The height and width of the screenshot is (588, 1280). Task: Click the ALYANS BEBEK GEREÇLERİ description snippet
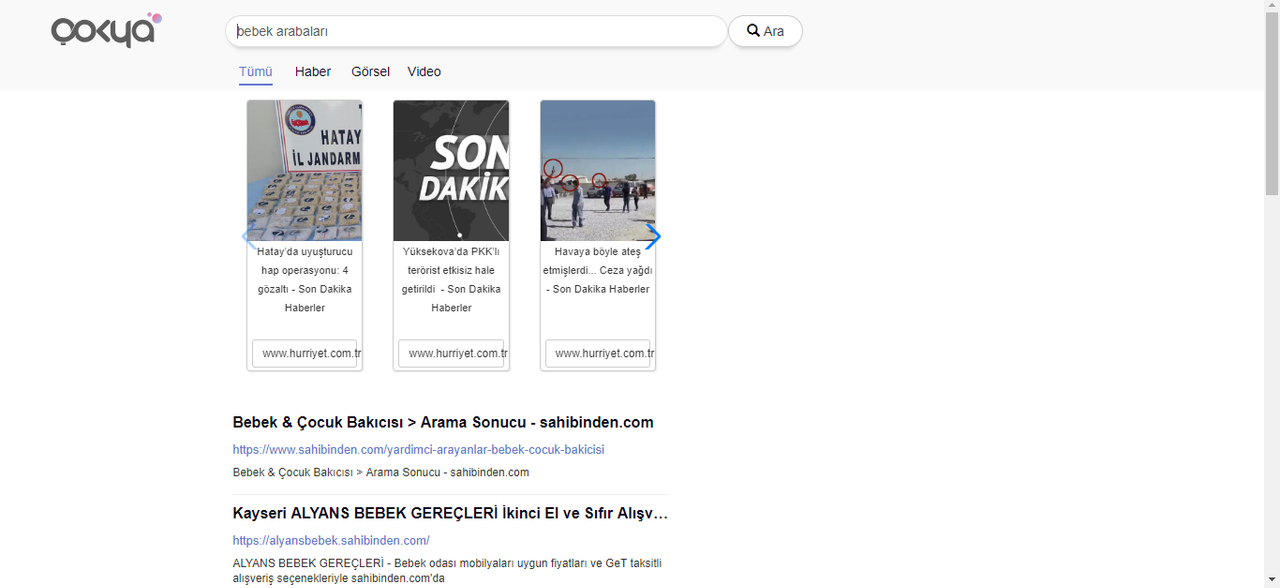pos(447,571)
